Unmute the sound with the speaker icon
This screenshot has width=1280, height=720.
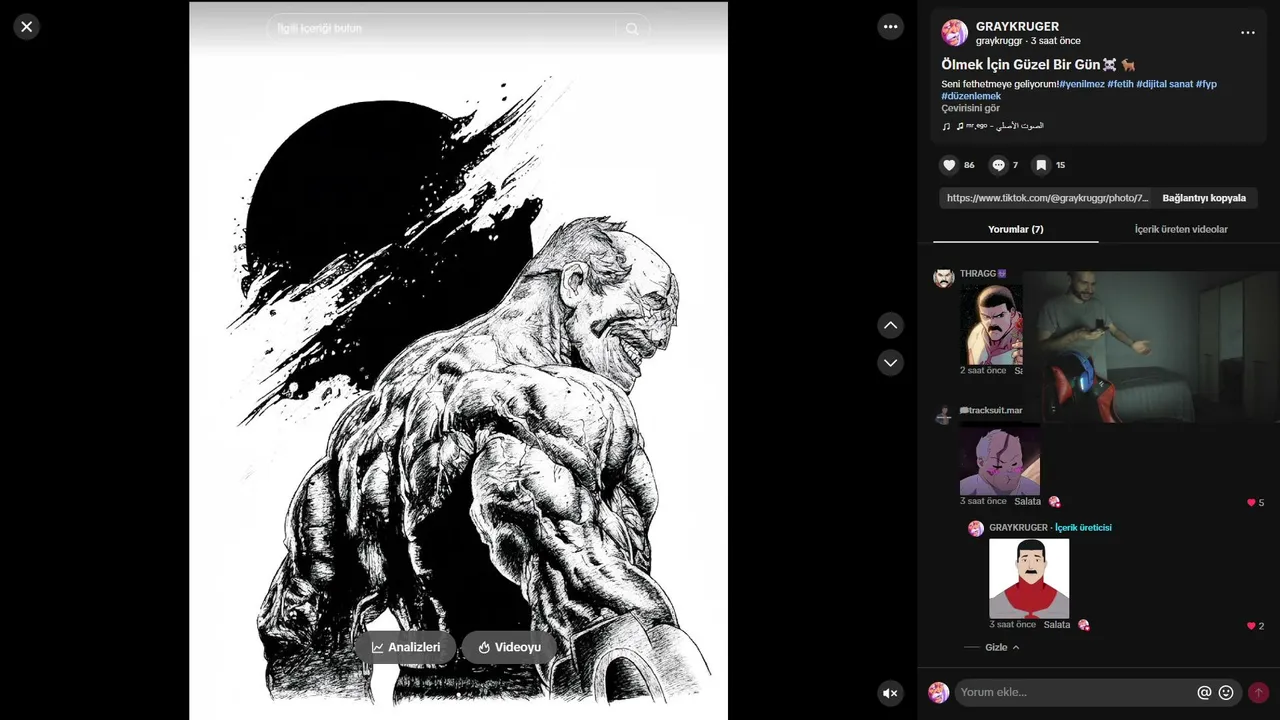[890, 693]
